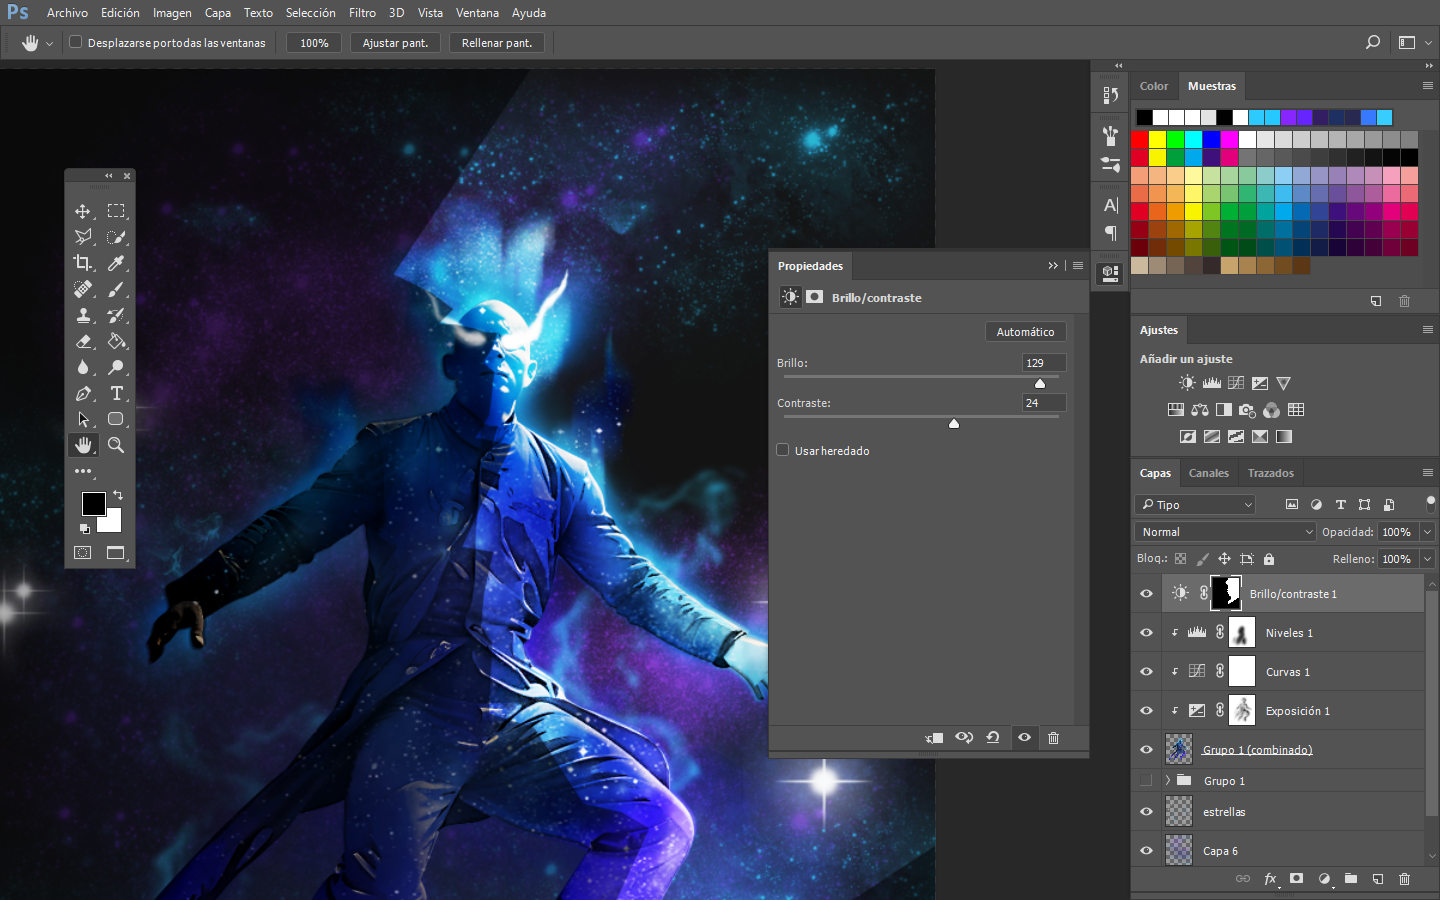The width and height of the screenshot is (1440, 900).
Task: Open the Capas panel menu
Action: click(1428, 472)
